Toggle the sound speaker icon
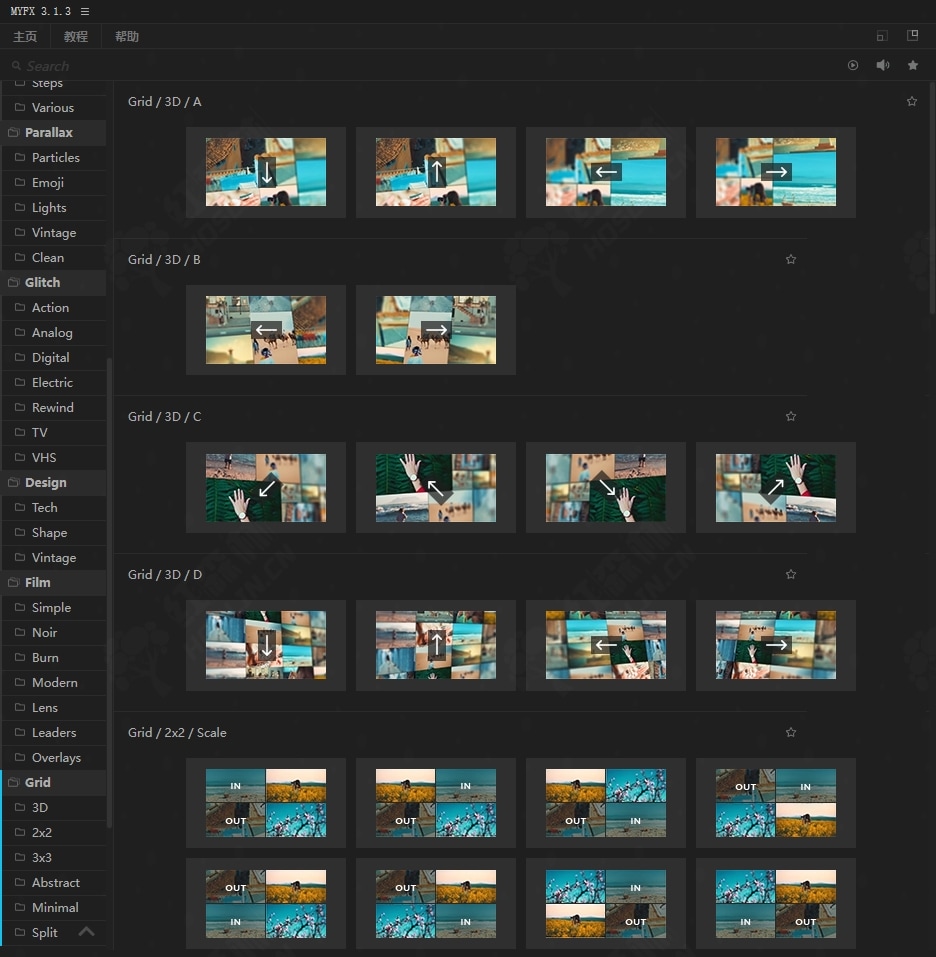The height and width of the screenshot is (957, 936). (883, 65)
